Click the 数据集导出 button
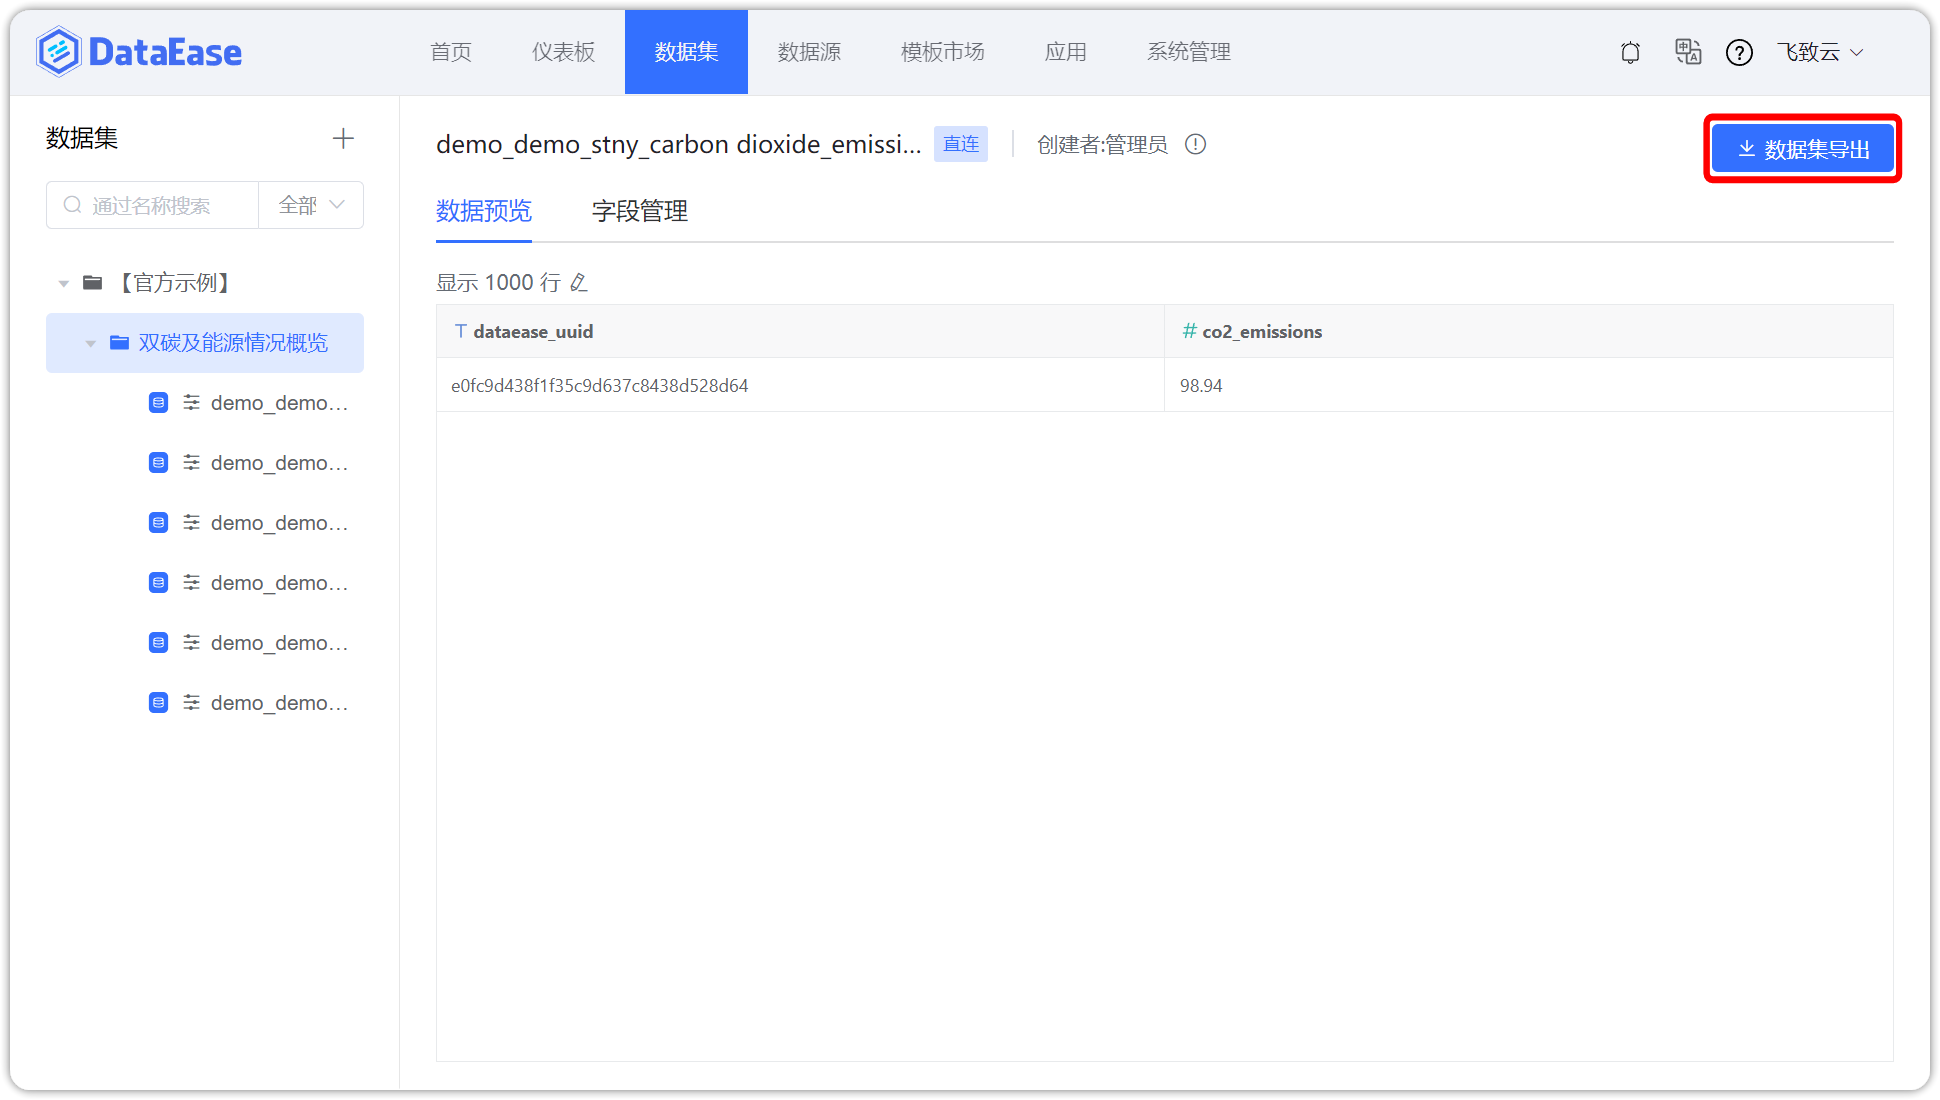This screenshot has width=1940, height=1100. click(1801, 148)
